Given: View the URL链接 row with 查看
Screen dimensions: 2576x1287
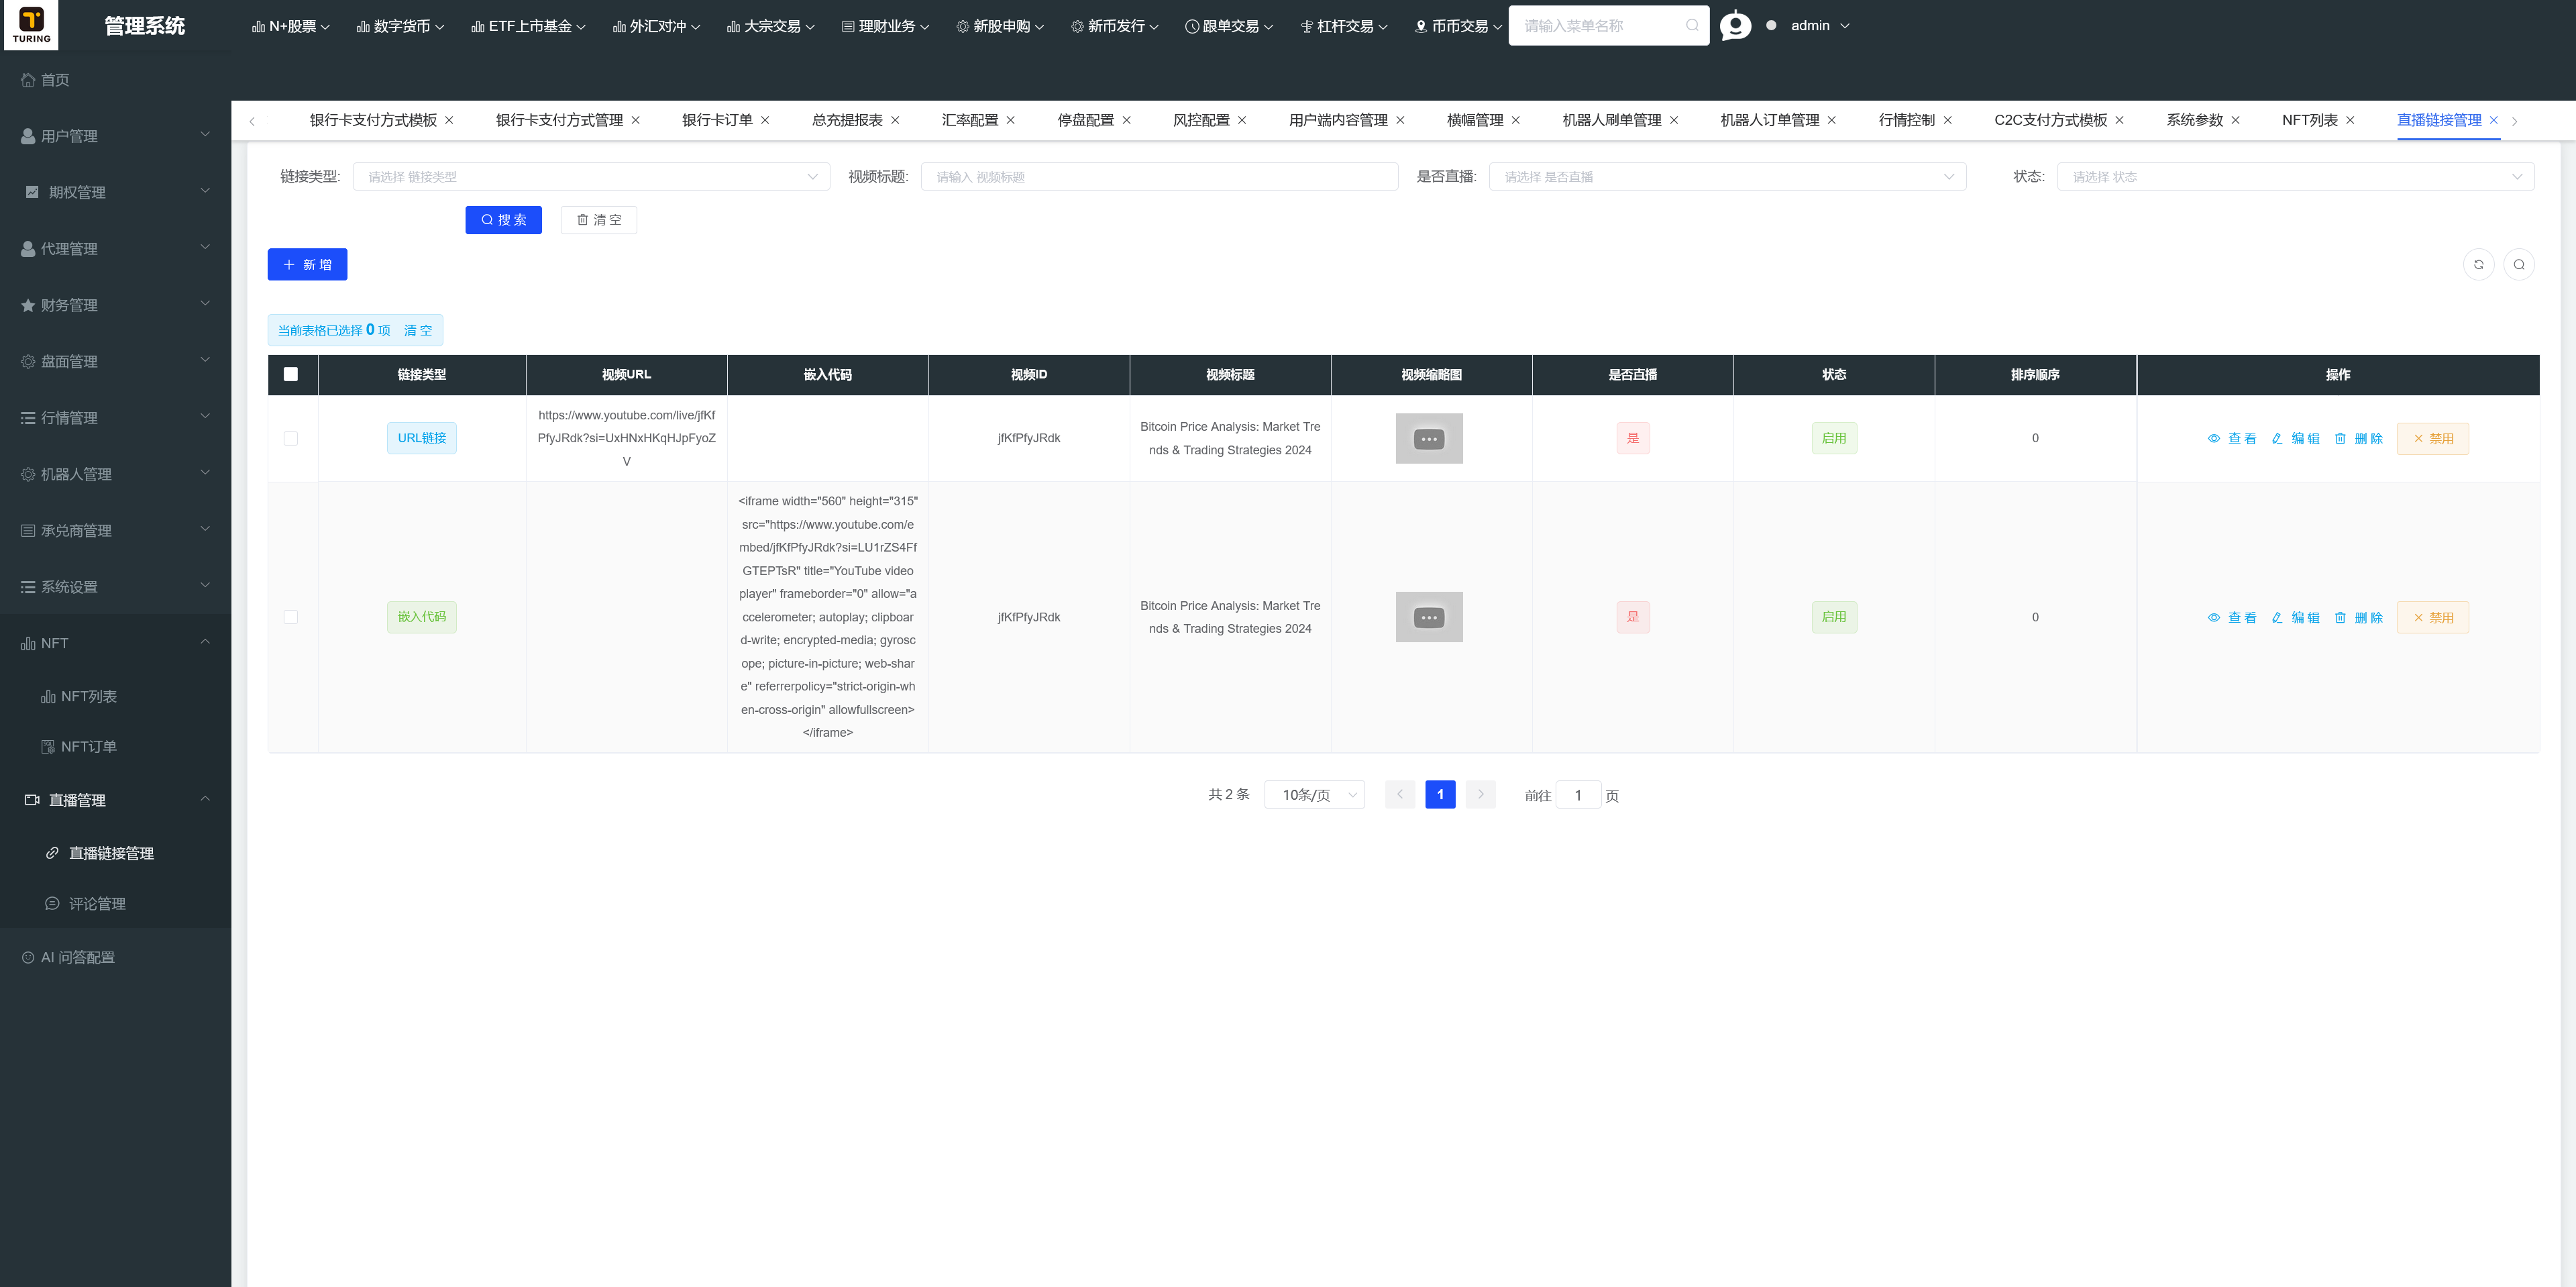Looking at the screenshot, I should tap(2232, 438).
